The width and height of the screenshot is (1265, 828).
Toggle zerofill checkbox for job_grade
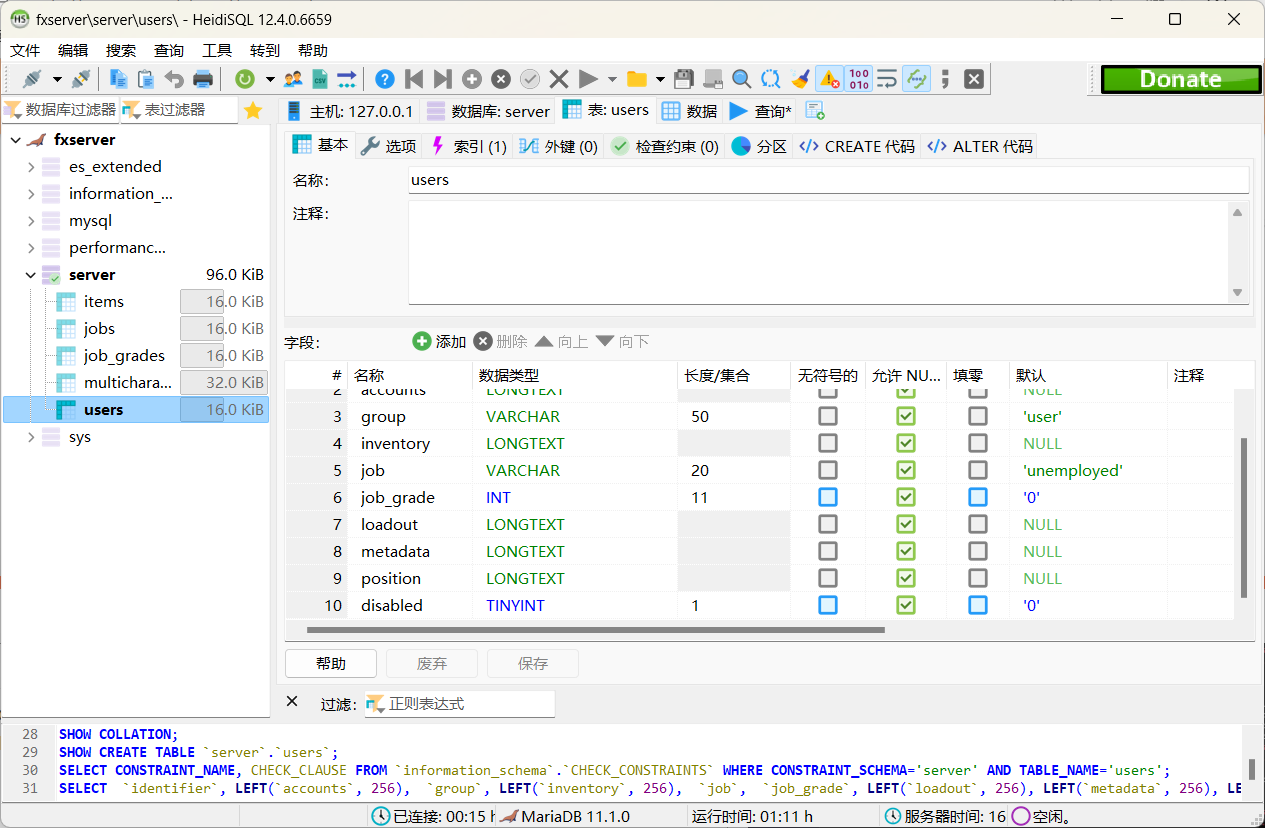tap(978, 497)
